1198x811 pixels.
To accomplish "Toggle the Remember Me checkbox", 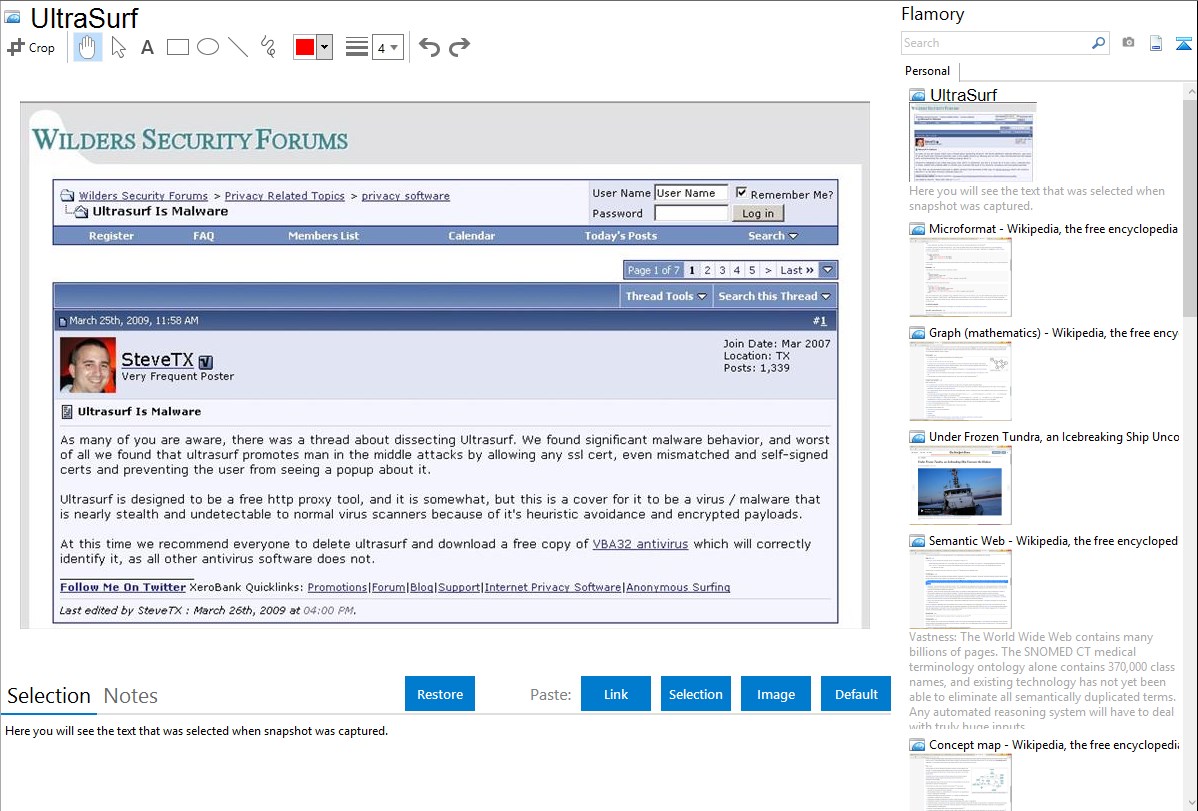I will tap(741, 193).
